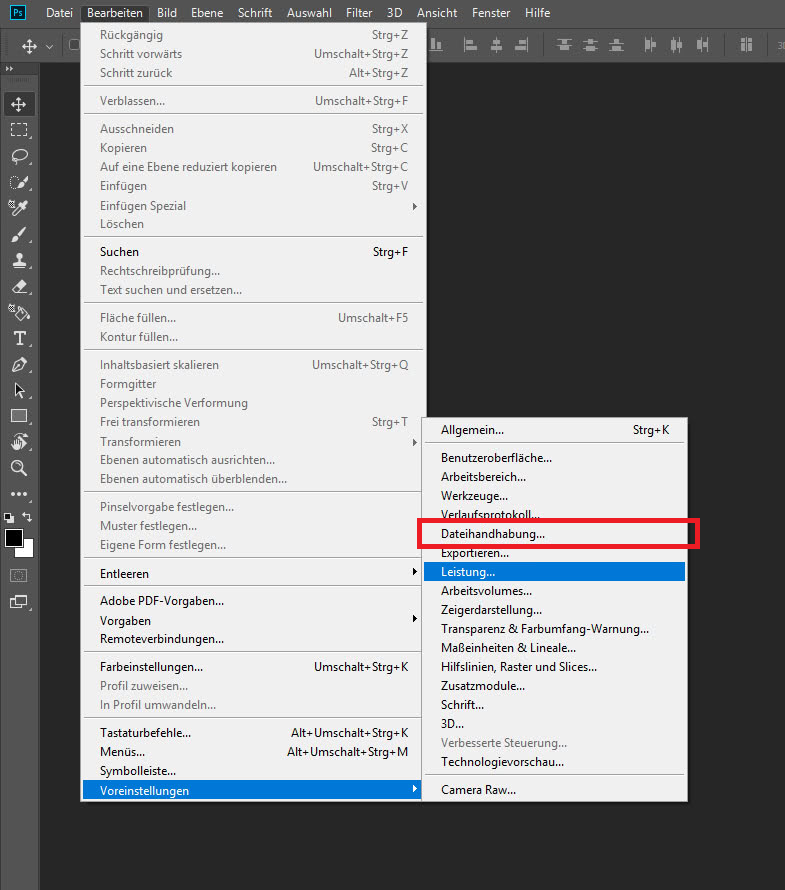Screen dimensions: 785x890
Task: Select the Pen tool
Action: coord(19,364)
